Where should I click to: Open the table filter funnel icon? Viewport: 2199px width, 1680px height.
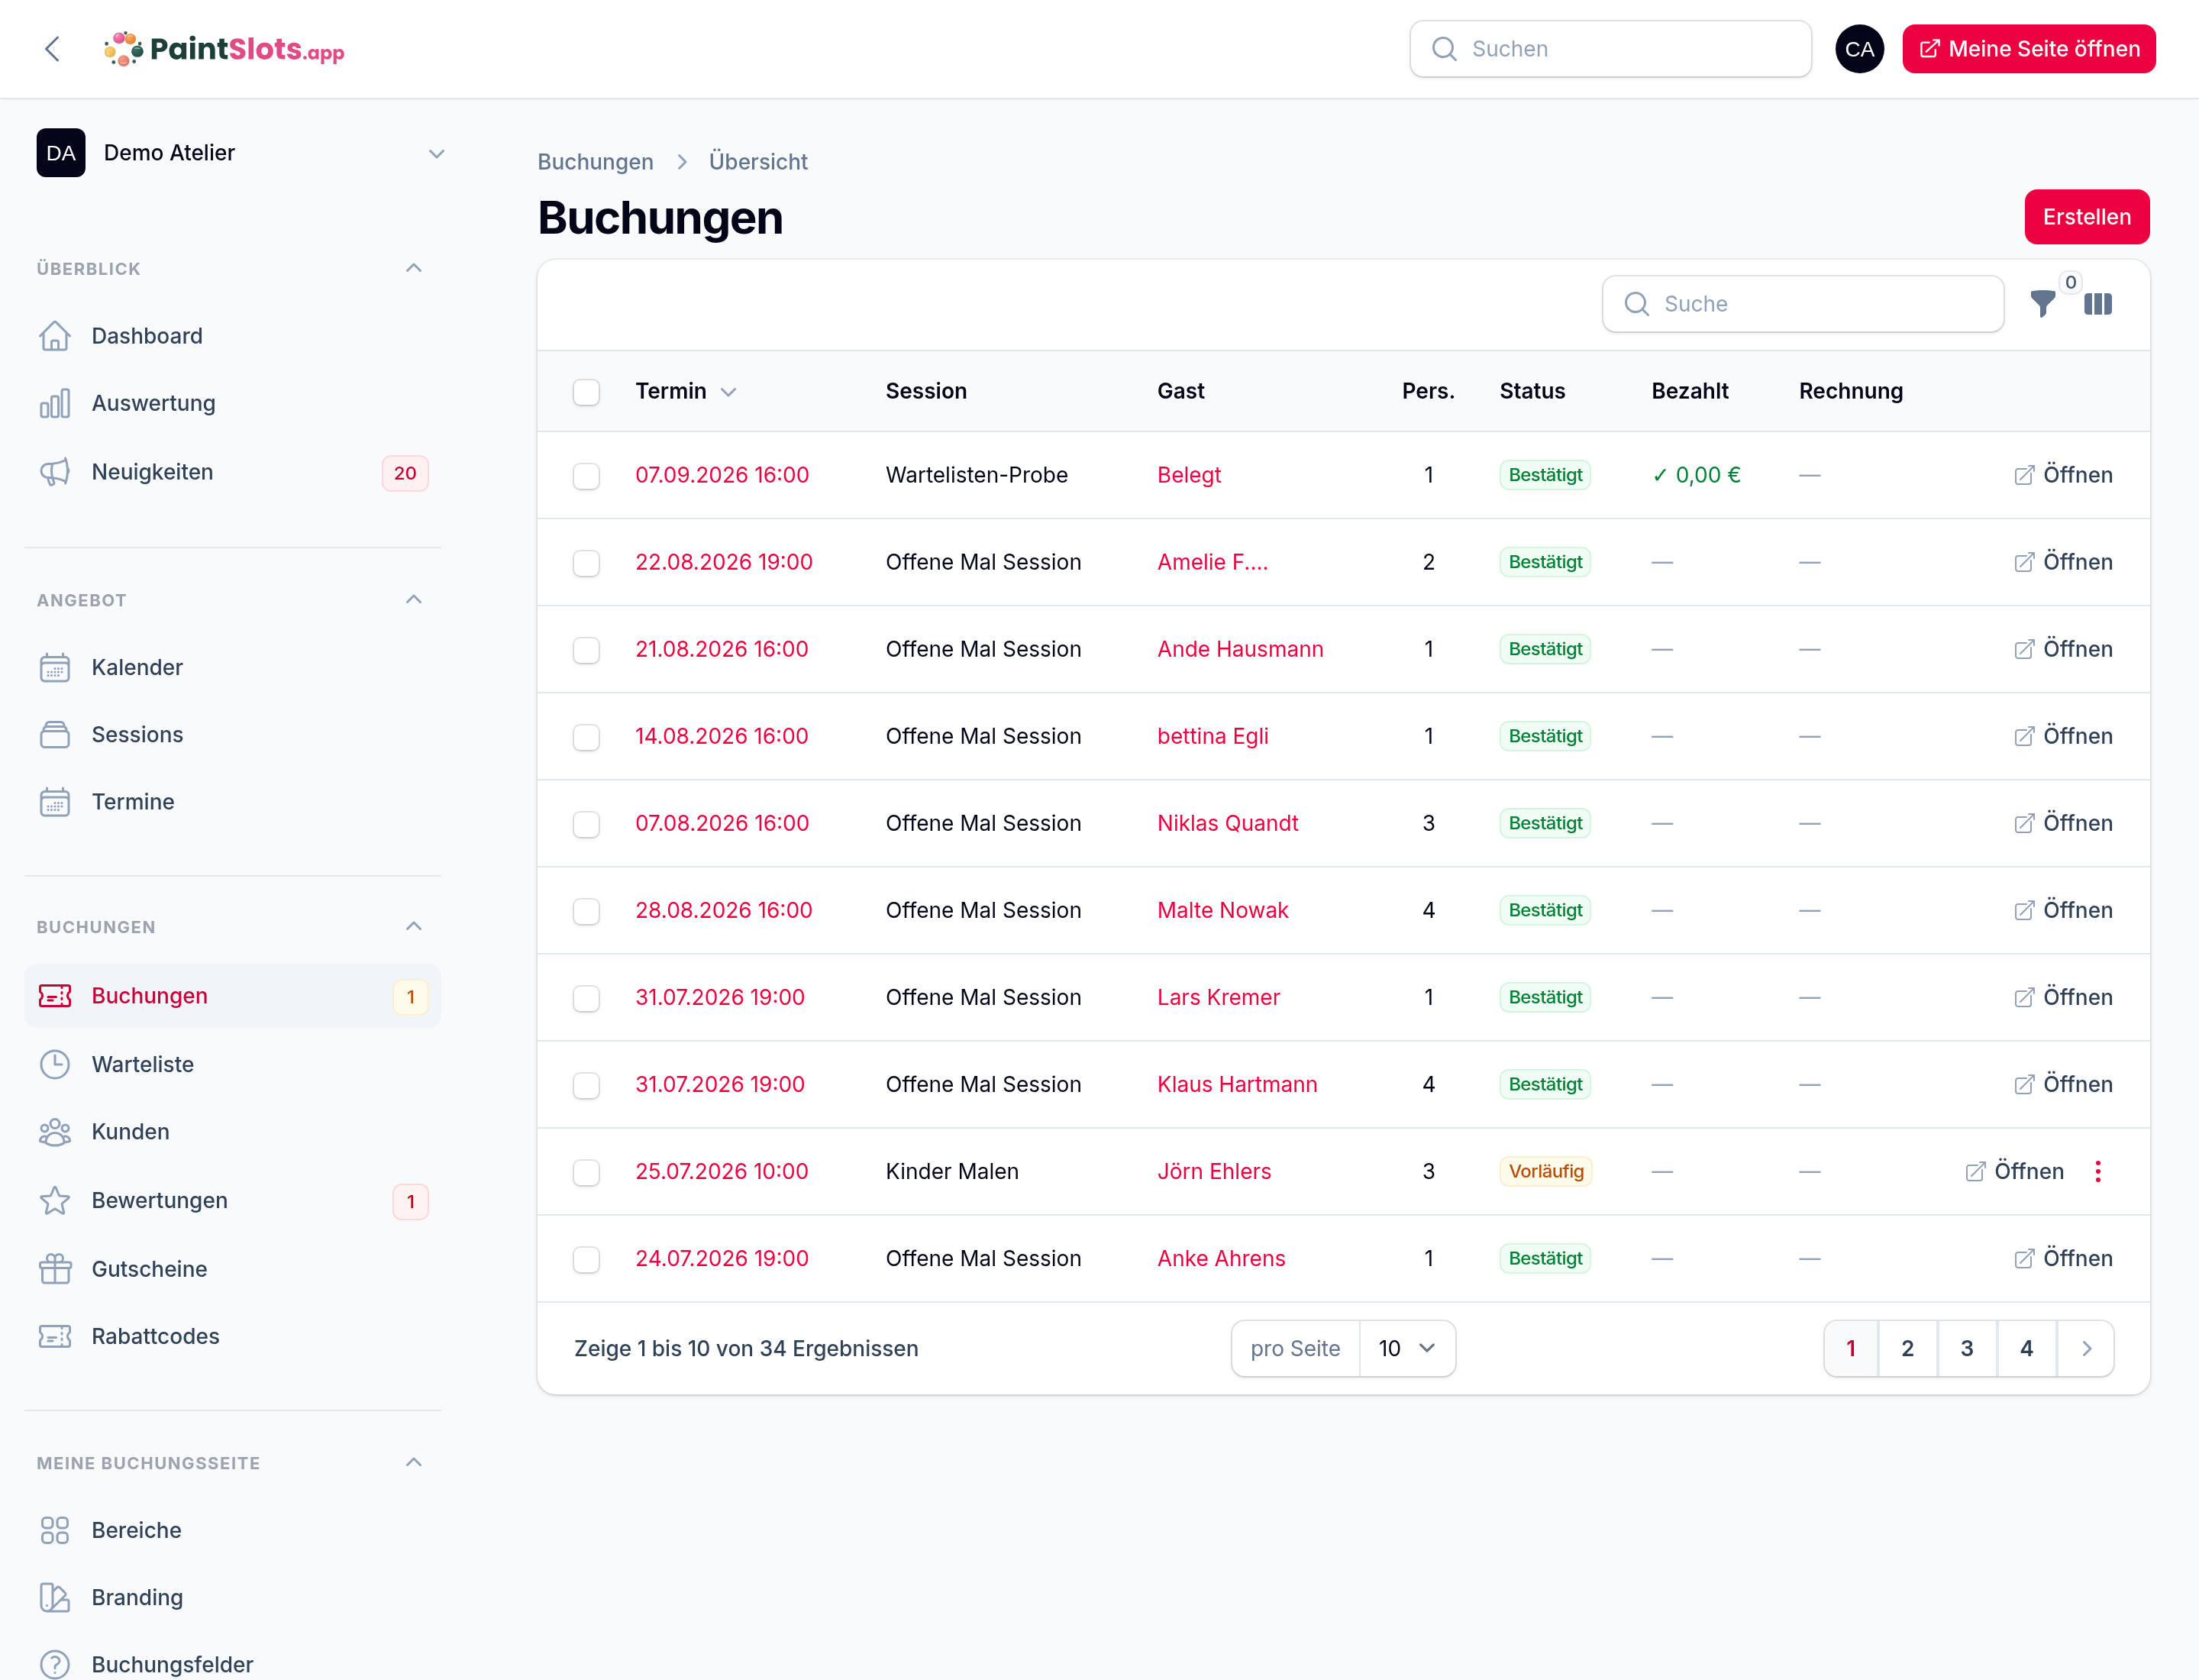[2043, 304]
